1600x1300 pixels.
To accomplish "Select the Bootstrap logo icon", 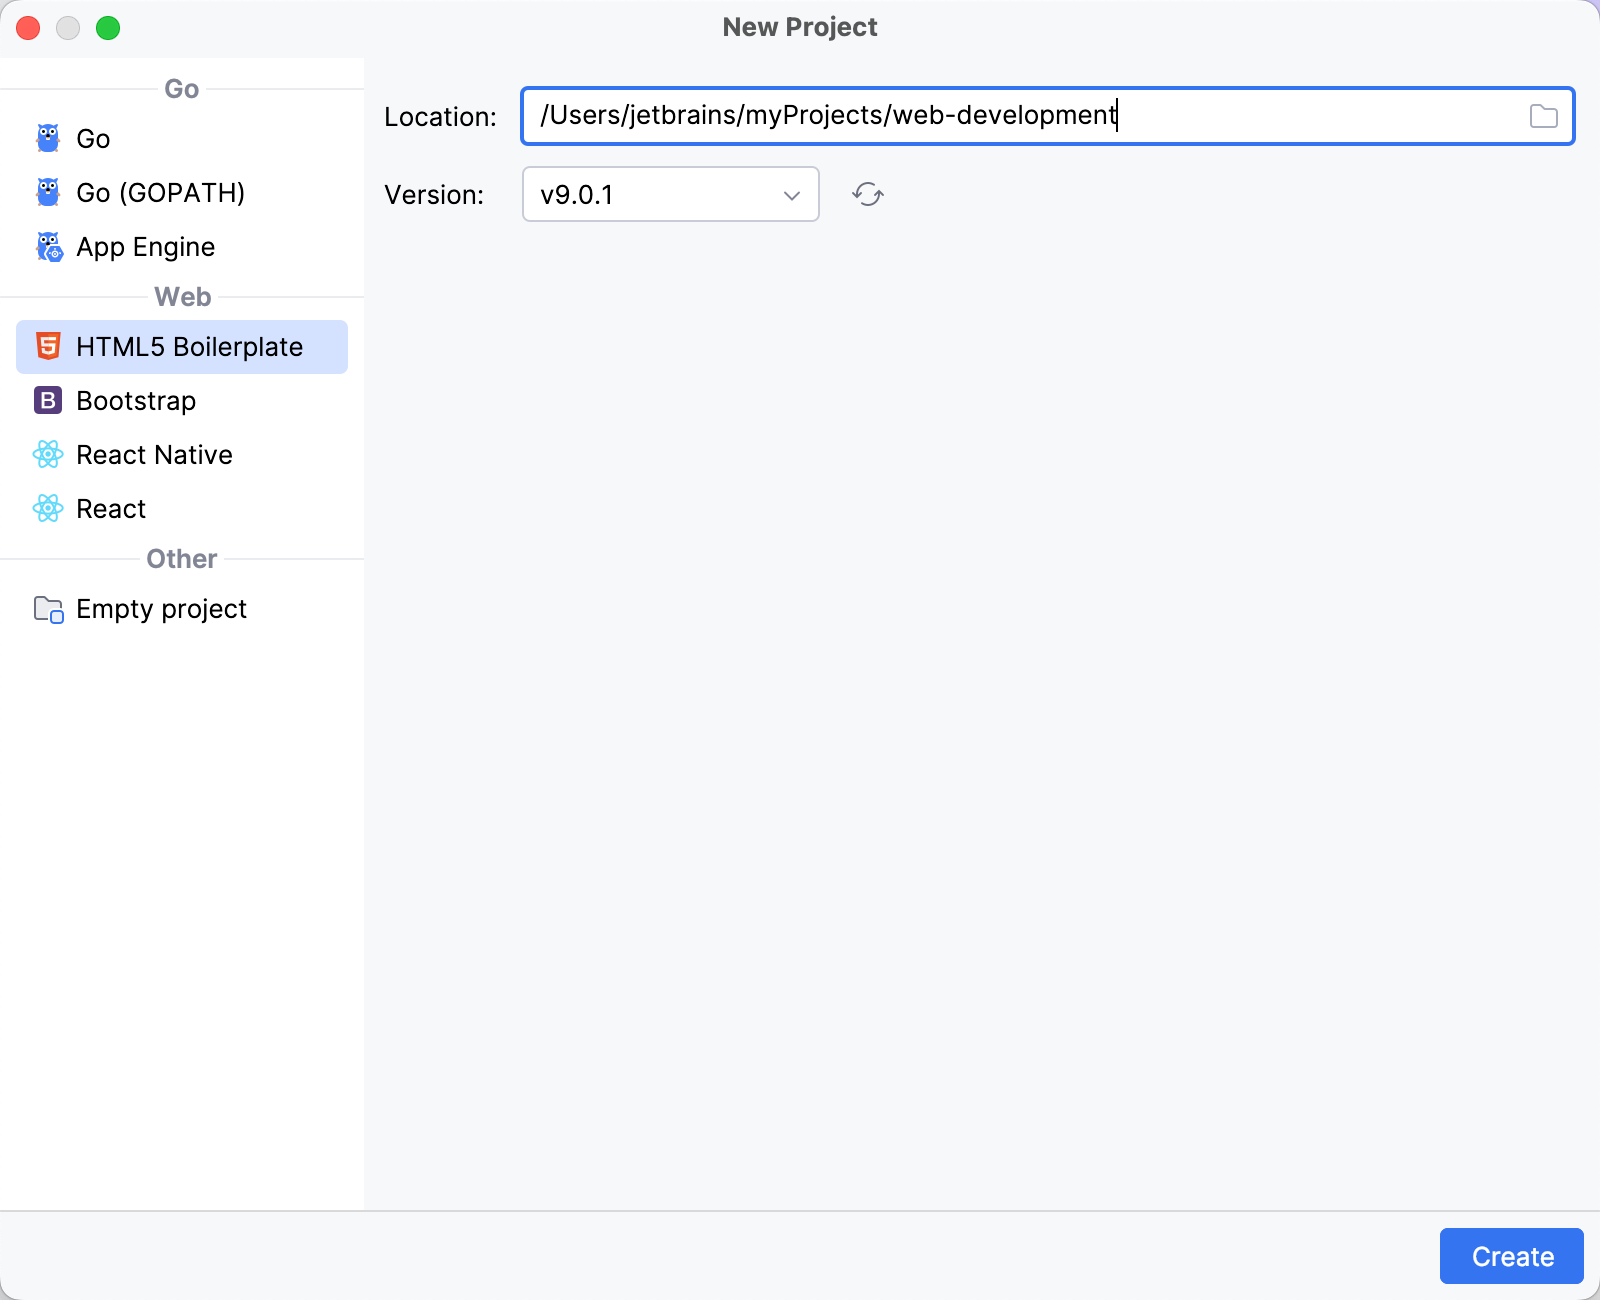I will pos(47,400).
